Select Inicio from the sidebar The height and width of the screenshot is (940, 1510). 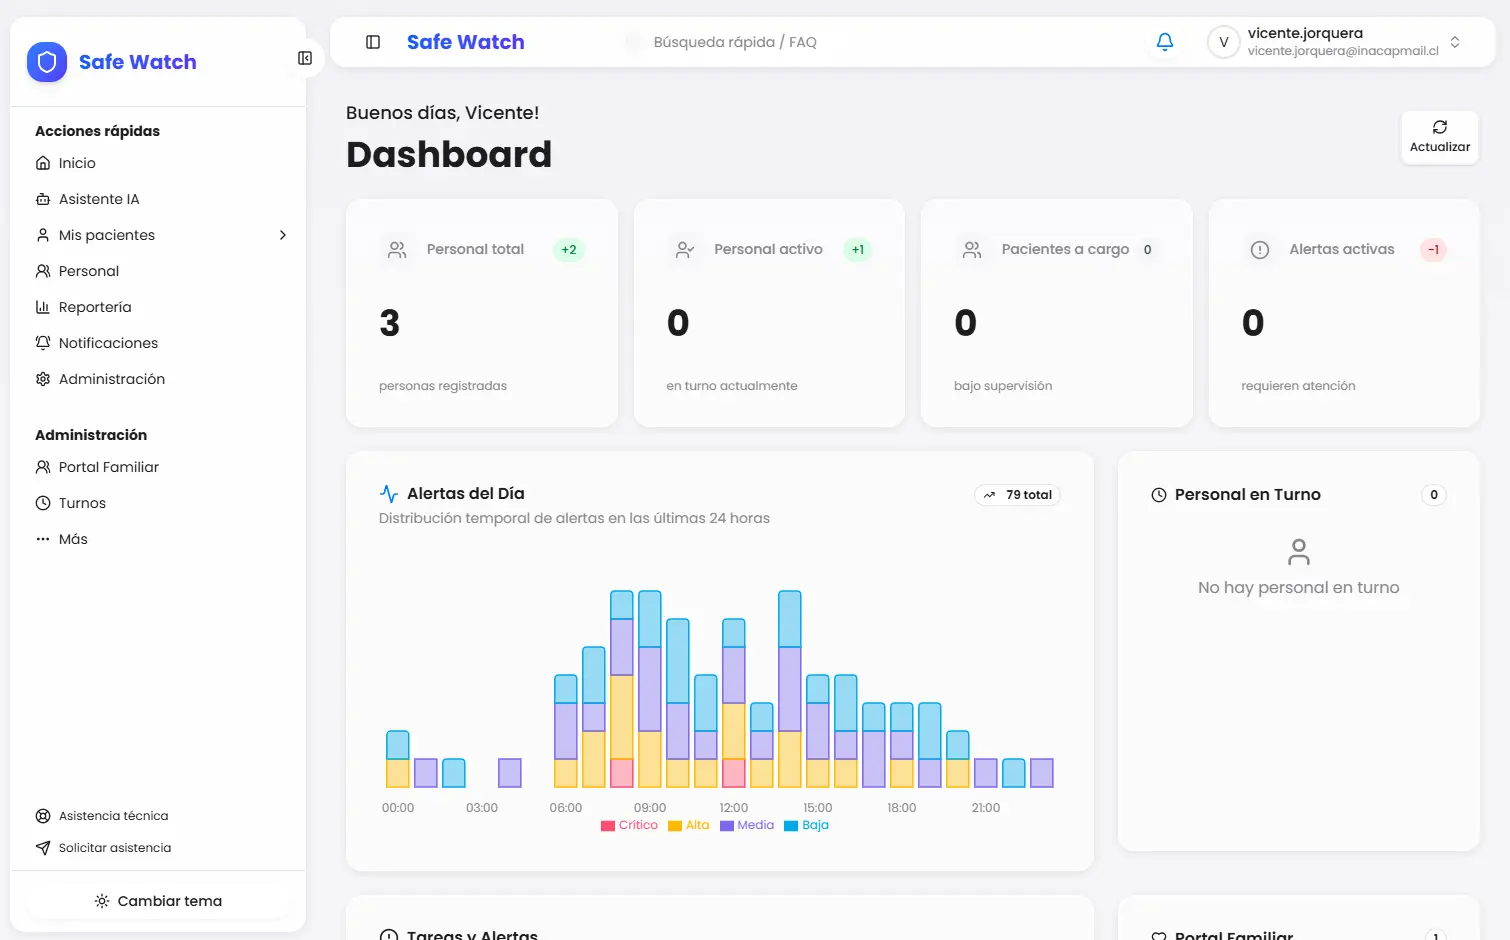click(x=77, y=162)
